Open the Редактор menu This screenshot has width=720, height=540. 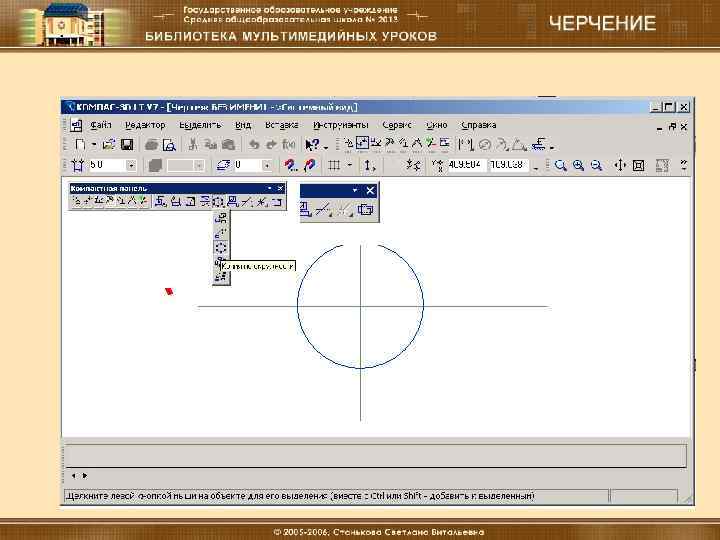tap(145, 125)
